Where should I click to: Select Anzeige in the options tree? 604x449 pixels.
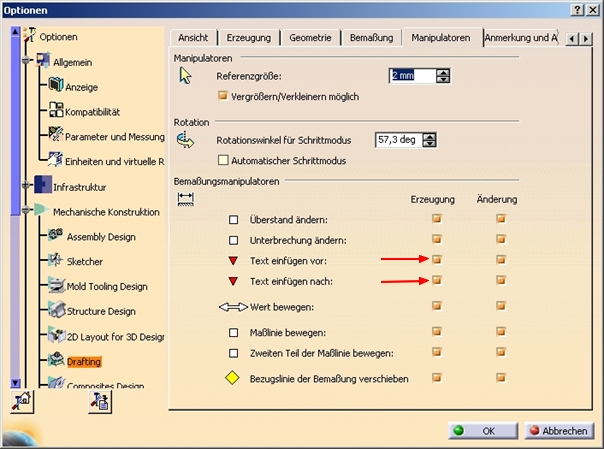click(81, 87)
